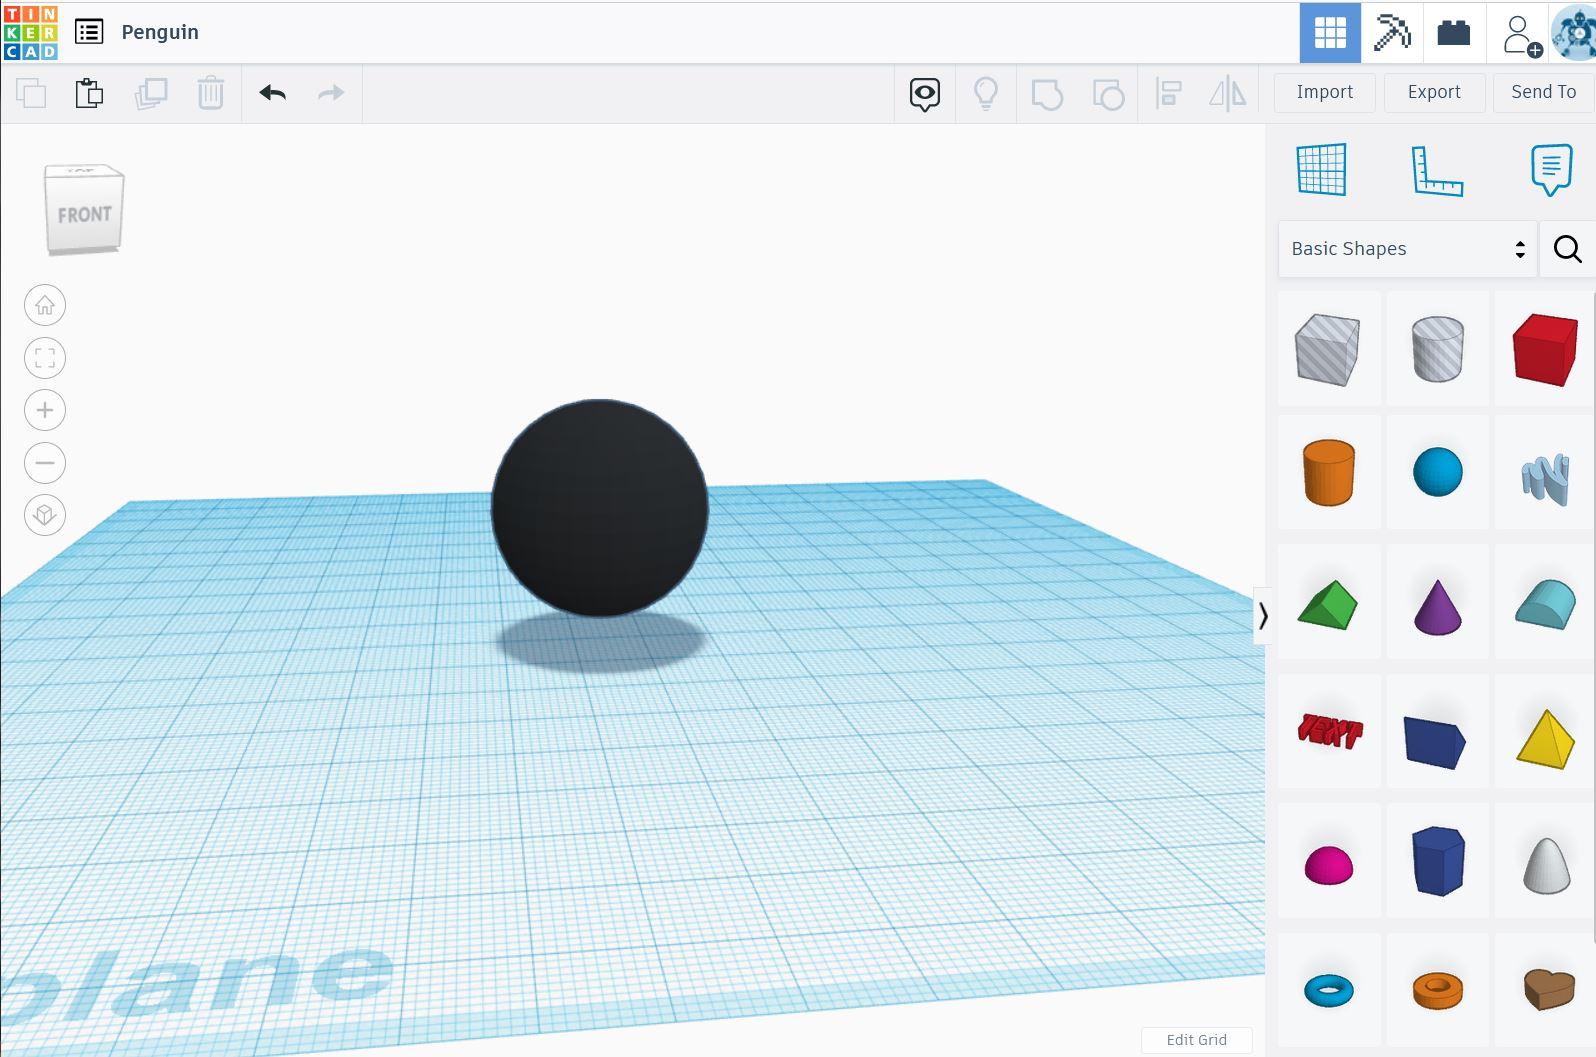Select the black sphere on workplane
This screenshot has width=1596, height=1057.
[x=600, y=508]
